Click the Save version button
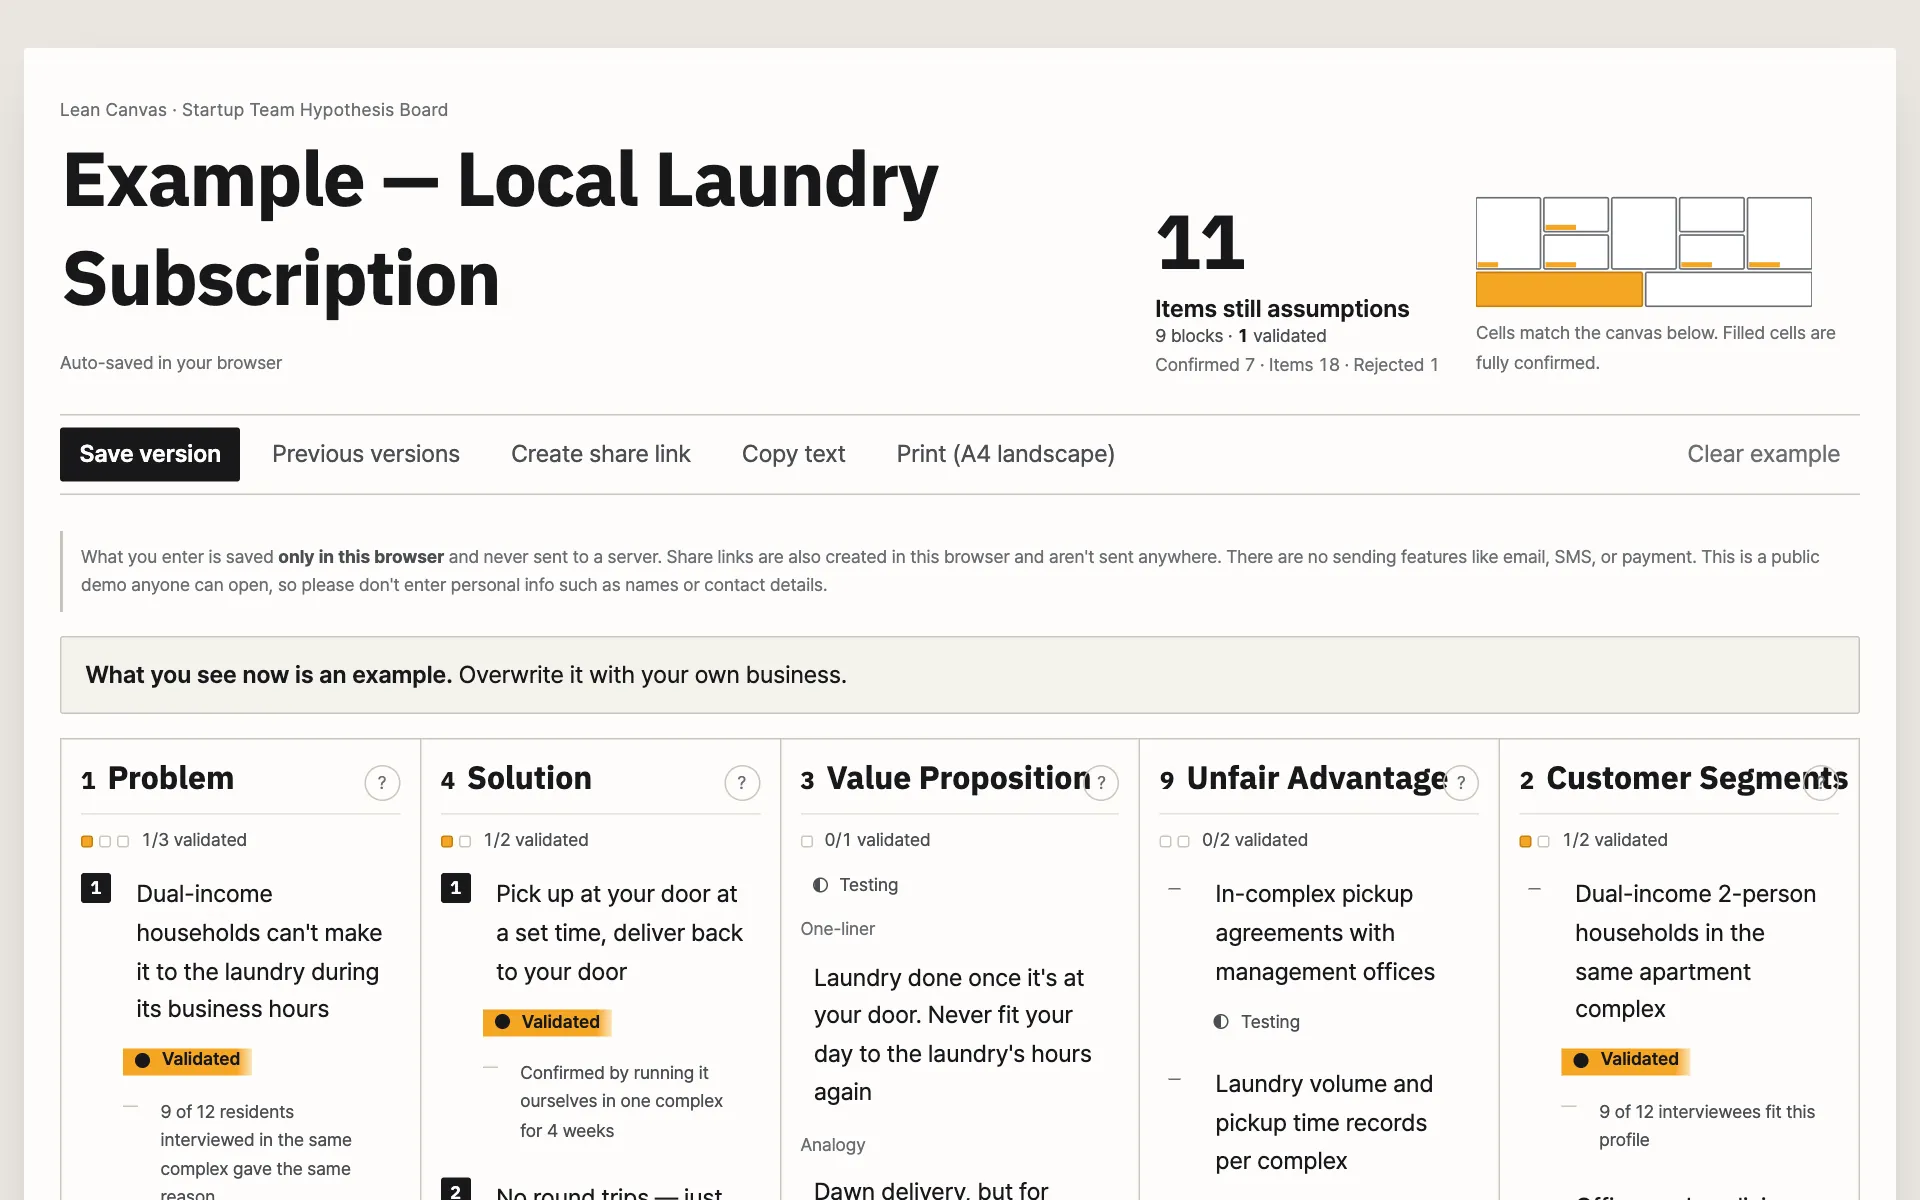This screenshot has width=1920, height=1200. [150, 454]
